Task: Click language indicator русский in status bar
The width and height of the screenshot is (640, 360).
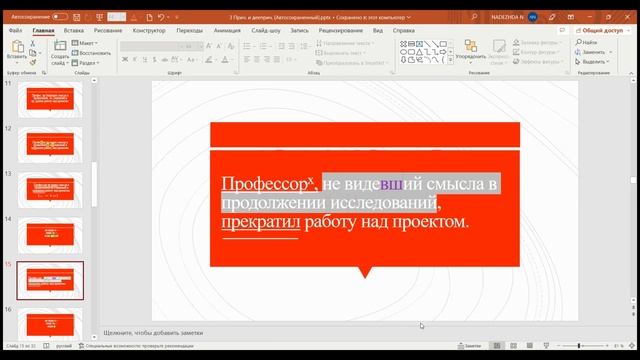Action: point(64,346)
